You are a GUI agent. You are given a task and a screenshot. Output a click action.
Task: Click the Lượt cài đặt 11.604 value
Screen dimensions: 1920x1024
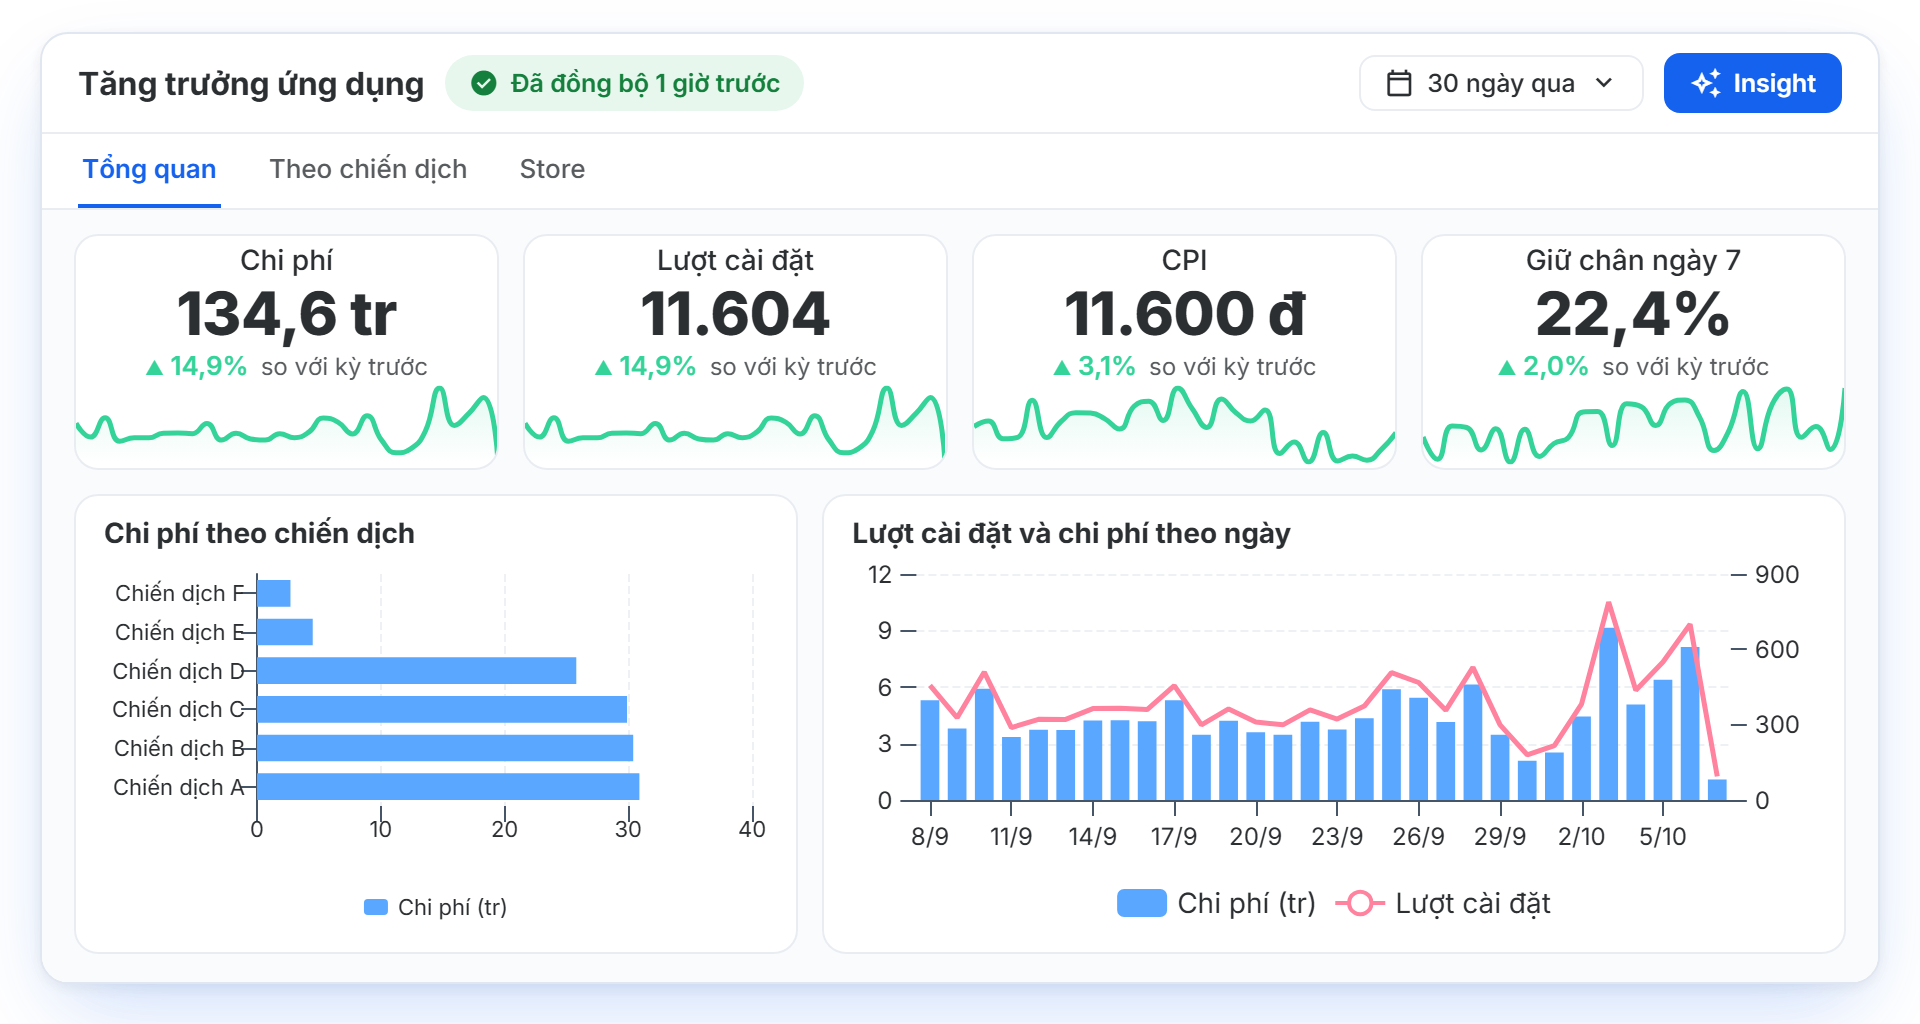735,314
